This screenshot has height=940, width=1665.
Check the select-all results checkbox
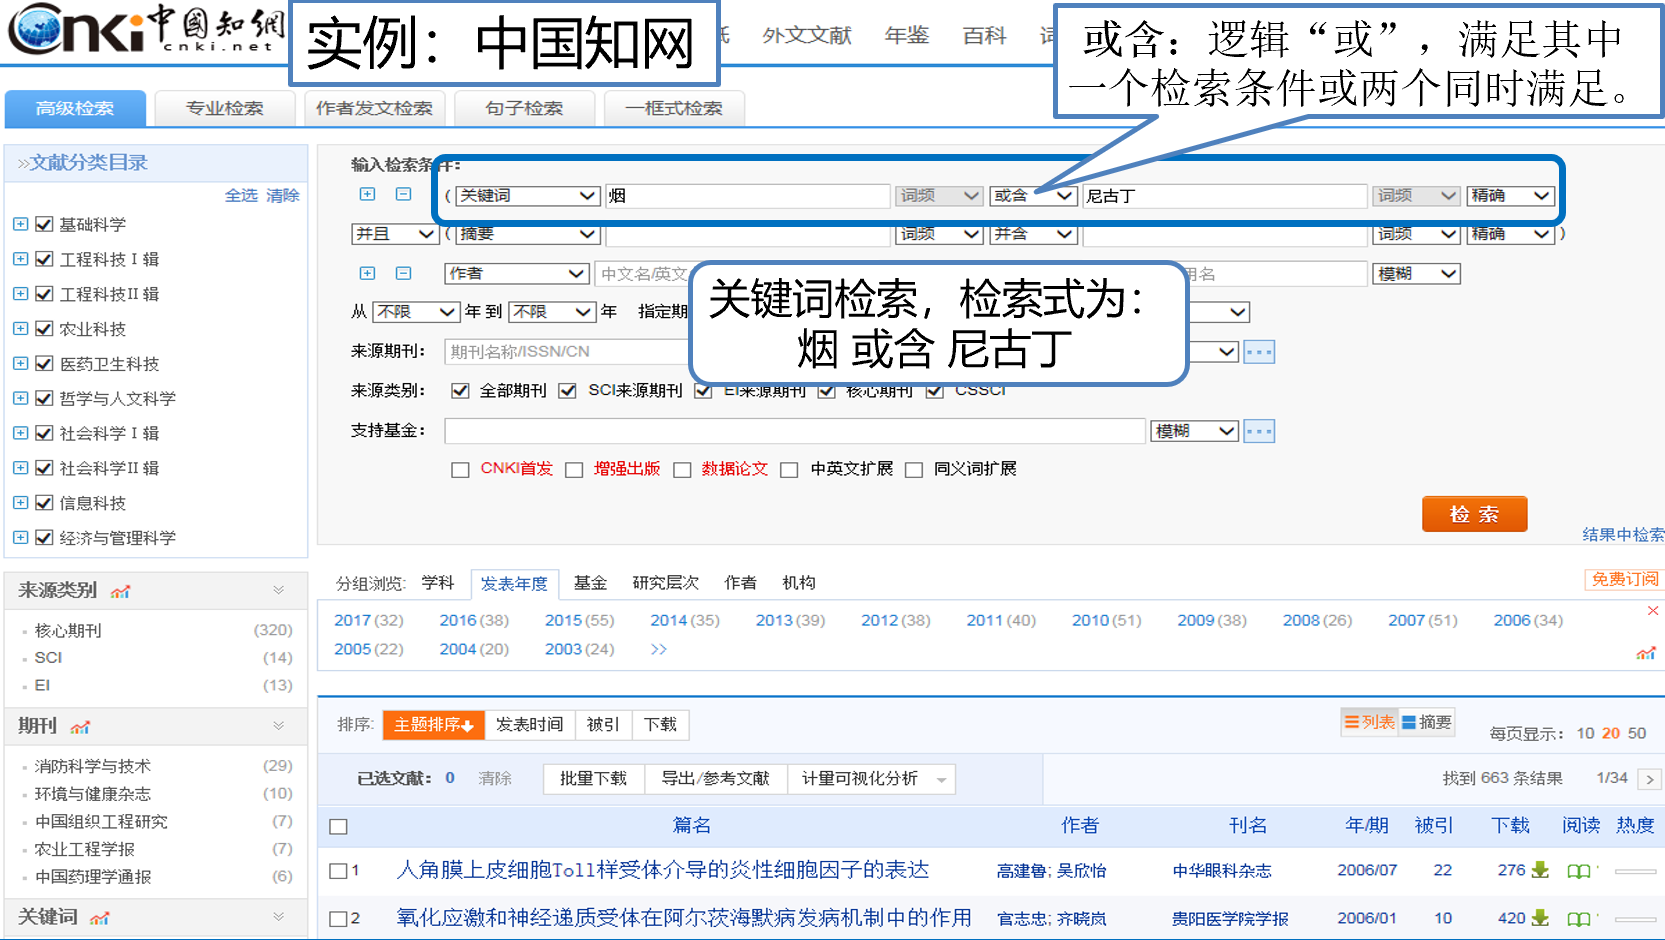(338, 826)
